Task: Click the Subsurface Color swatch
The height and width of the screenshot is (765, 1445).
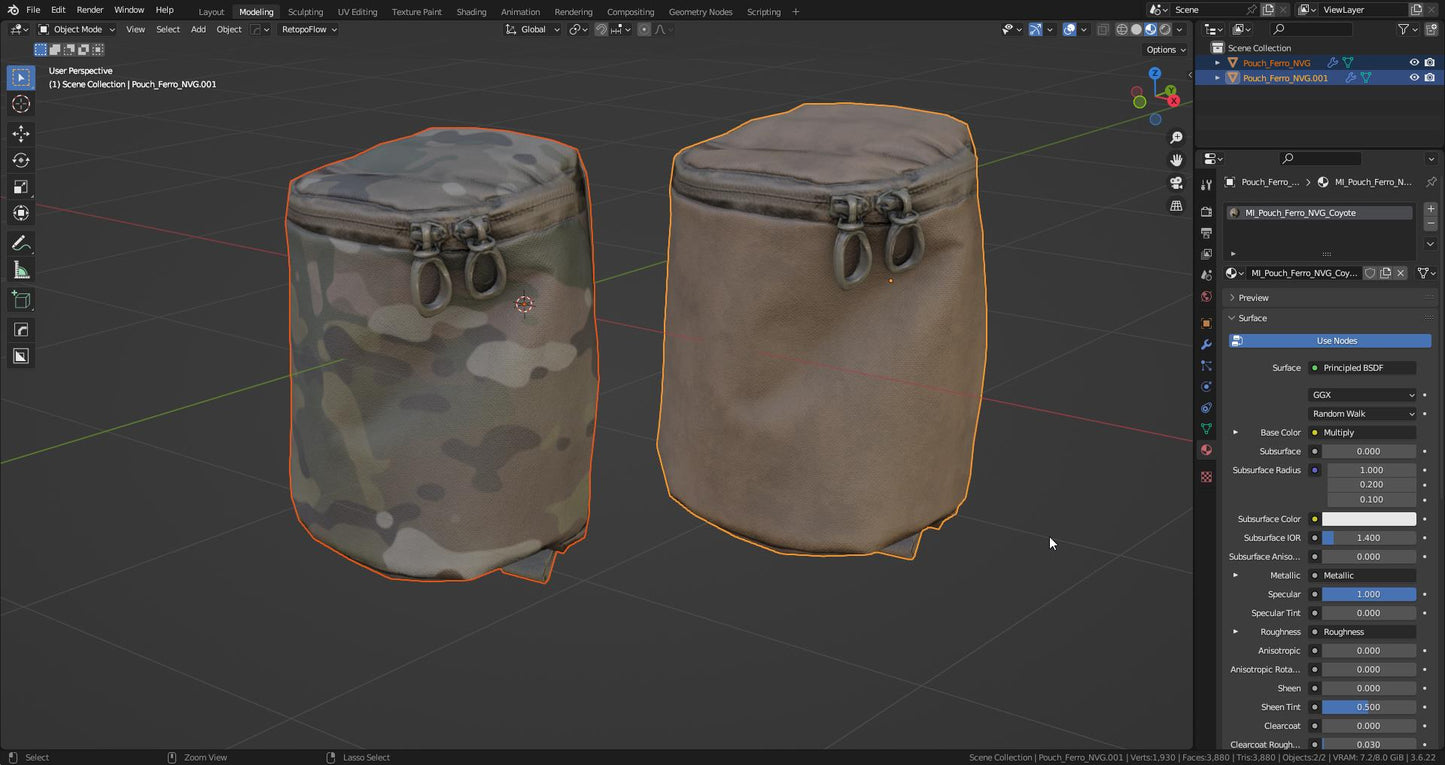Action: [x=1368, y=519]
